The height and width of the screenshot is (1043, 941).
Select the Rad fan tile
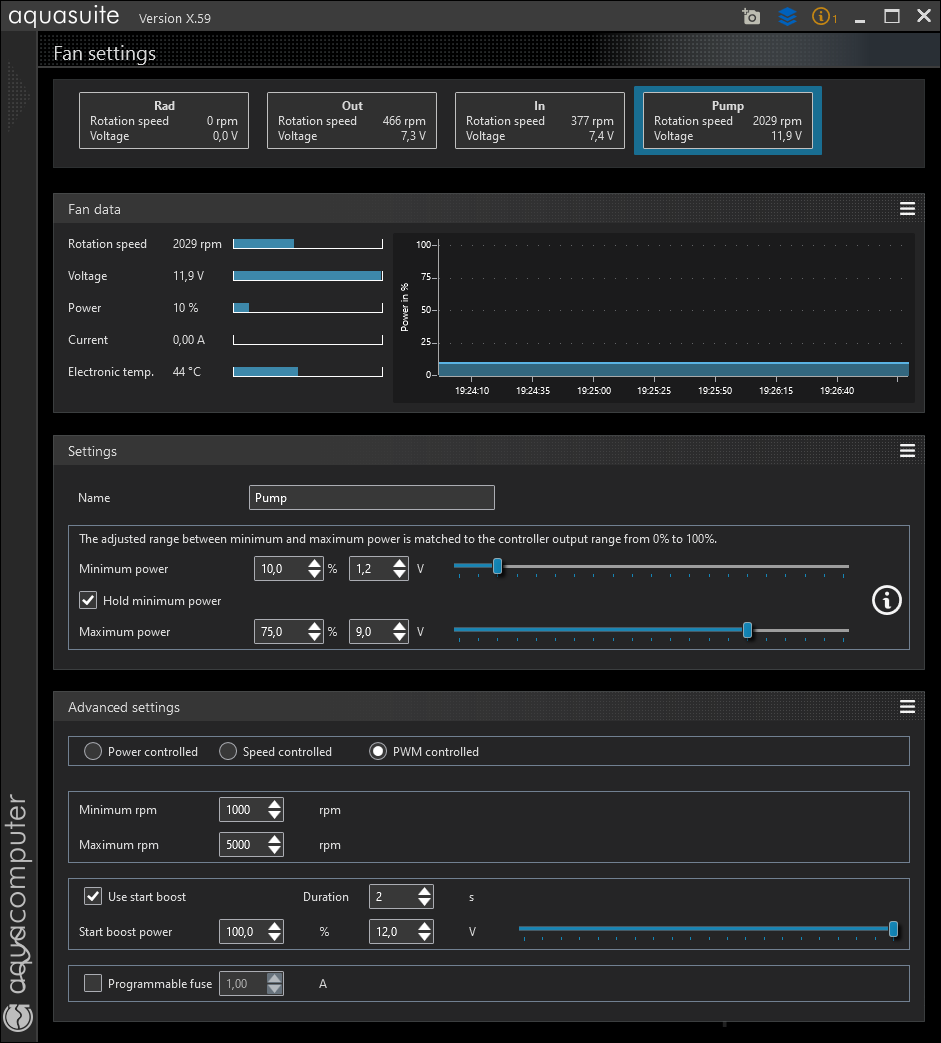click(x=164, y=120)
